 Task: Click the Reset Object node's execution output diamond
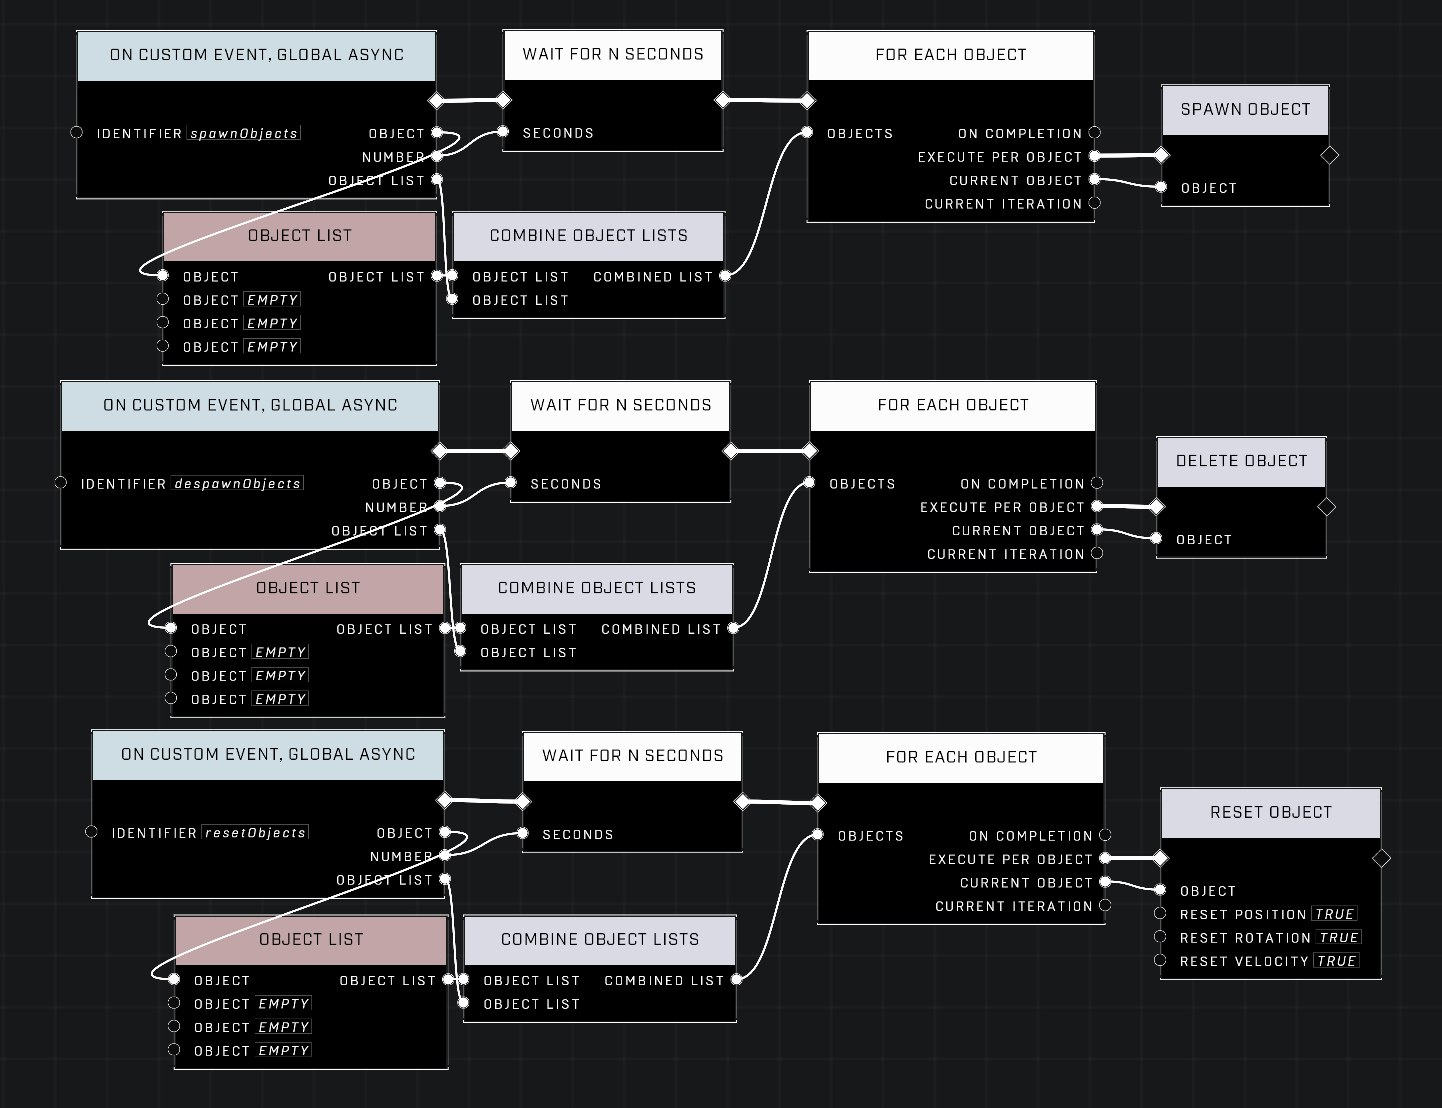1381,858
